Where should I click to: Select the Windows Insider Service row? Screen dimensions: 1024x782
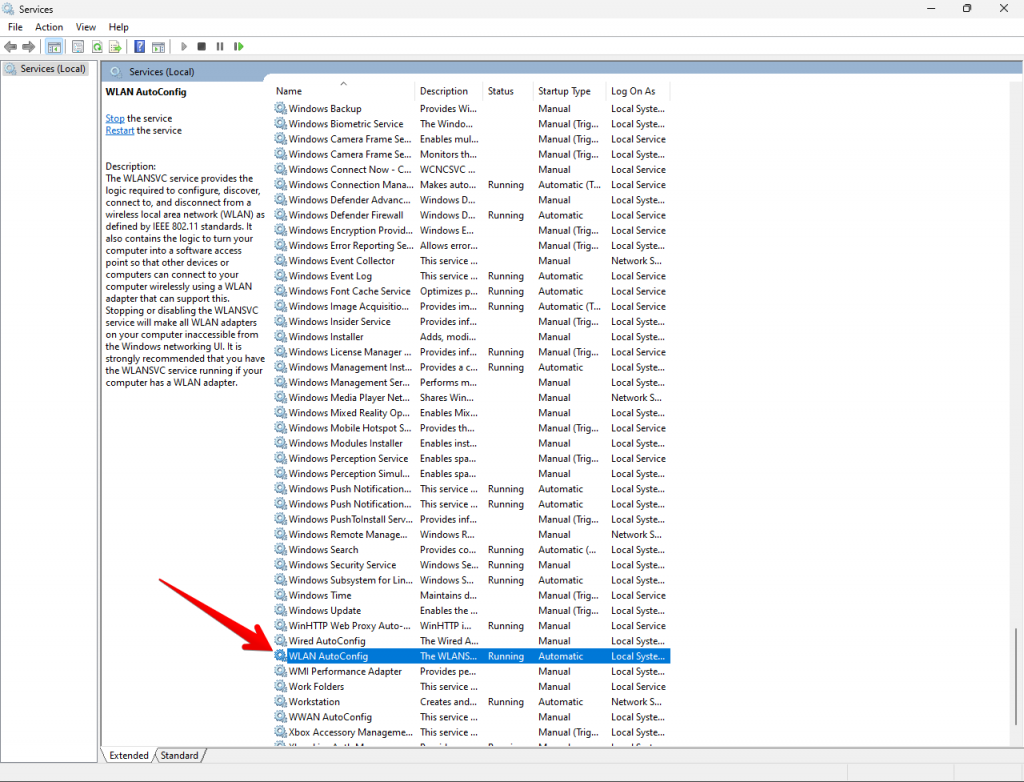[472, 321]
